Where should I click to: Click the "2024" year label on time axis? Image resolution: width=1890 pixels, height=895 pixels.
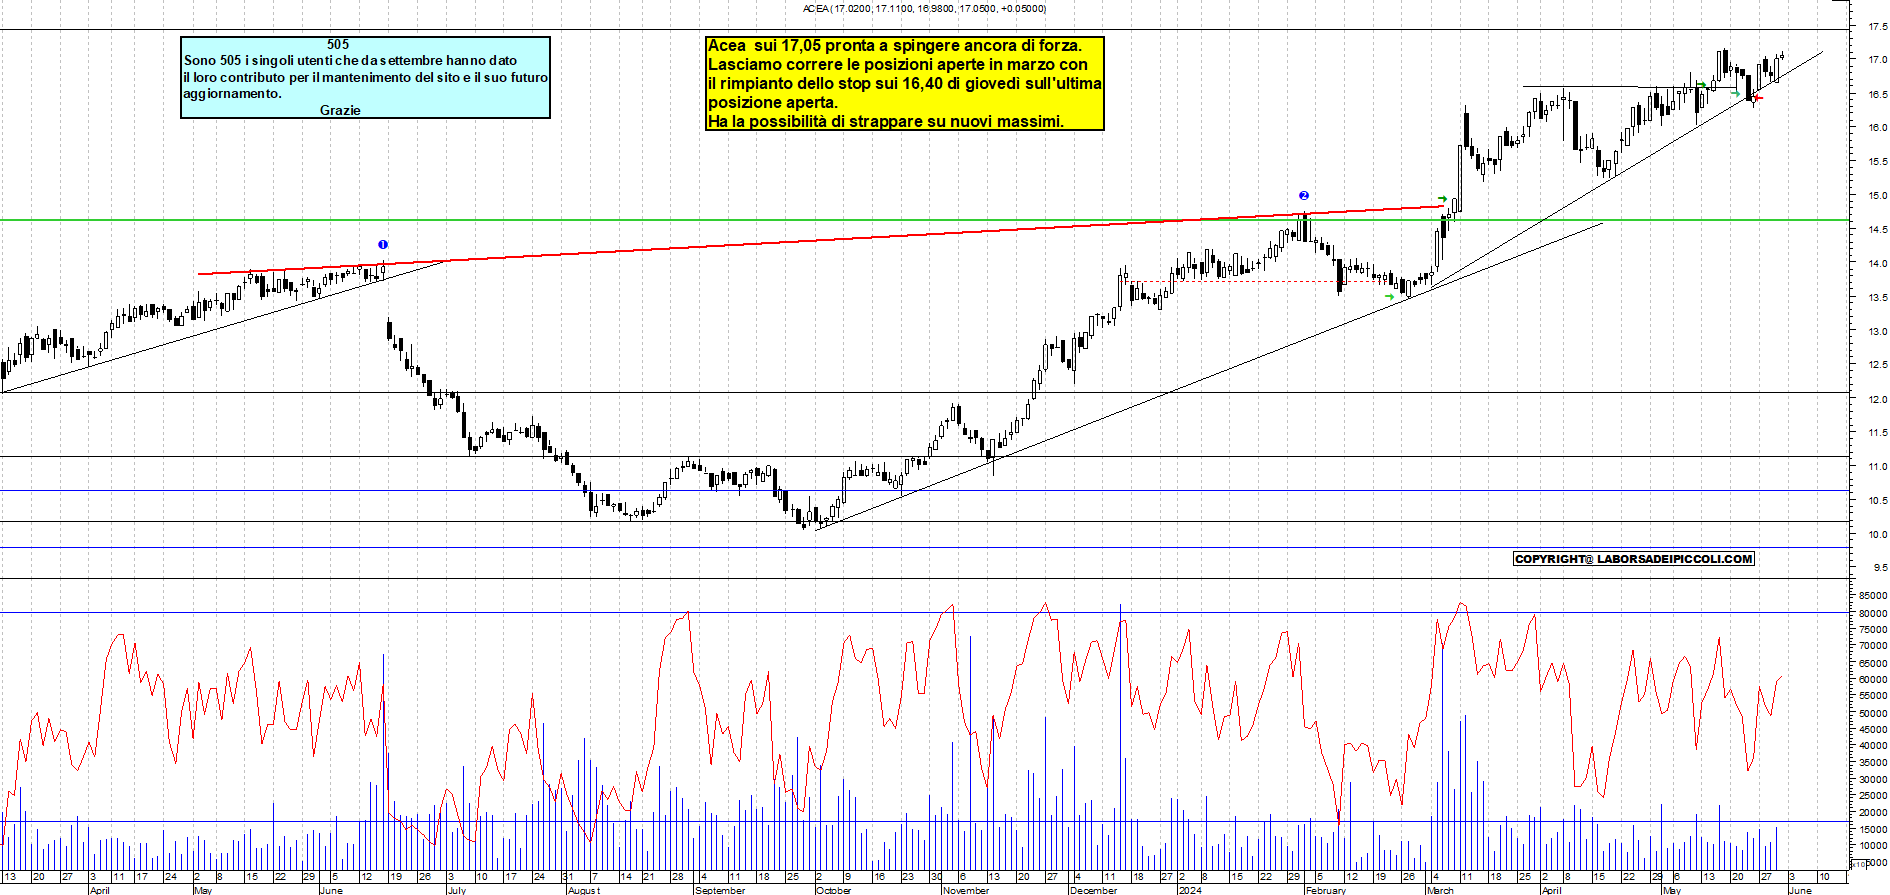[x=1190, y=890]
